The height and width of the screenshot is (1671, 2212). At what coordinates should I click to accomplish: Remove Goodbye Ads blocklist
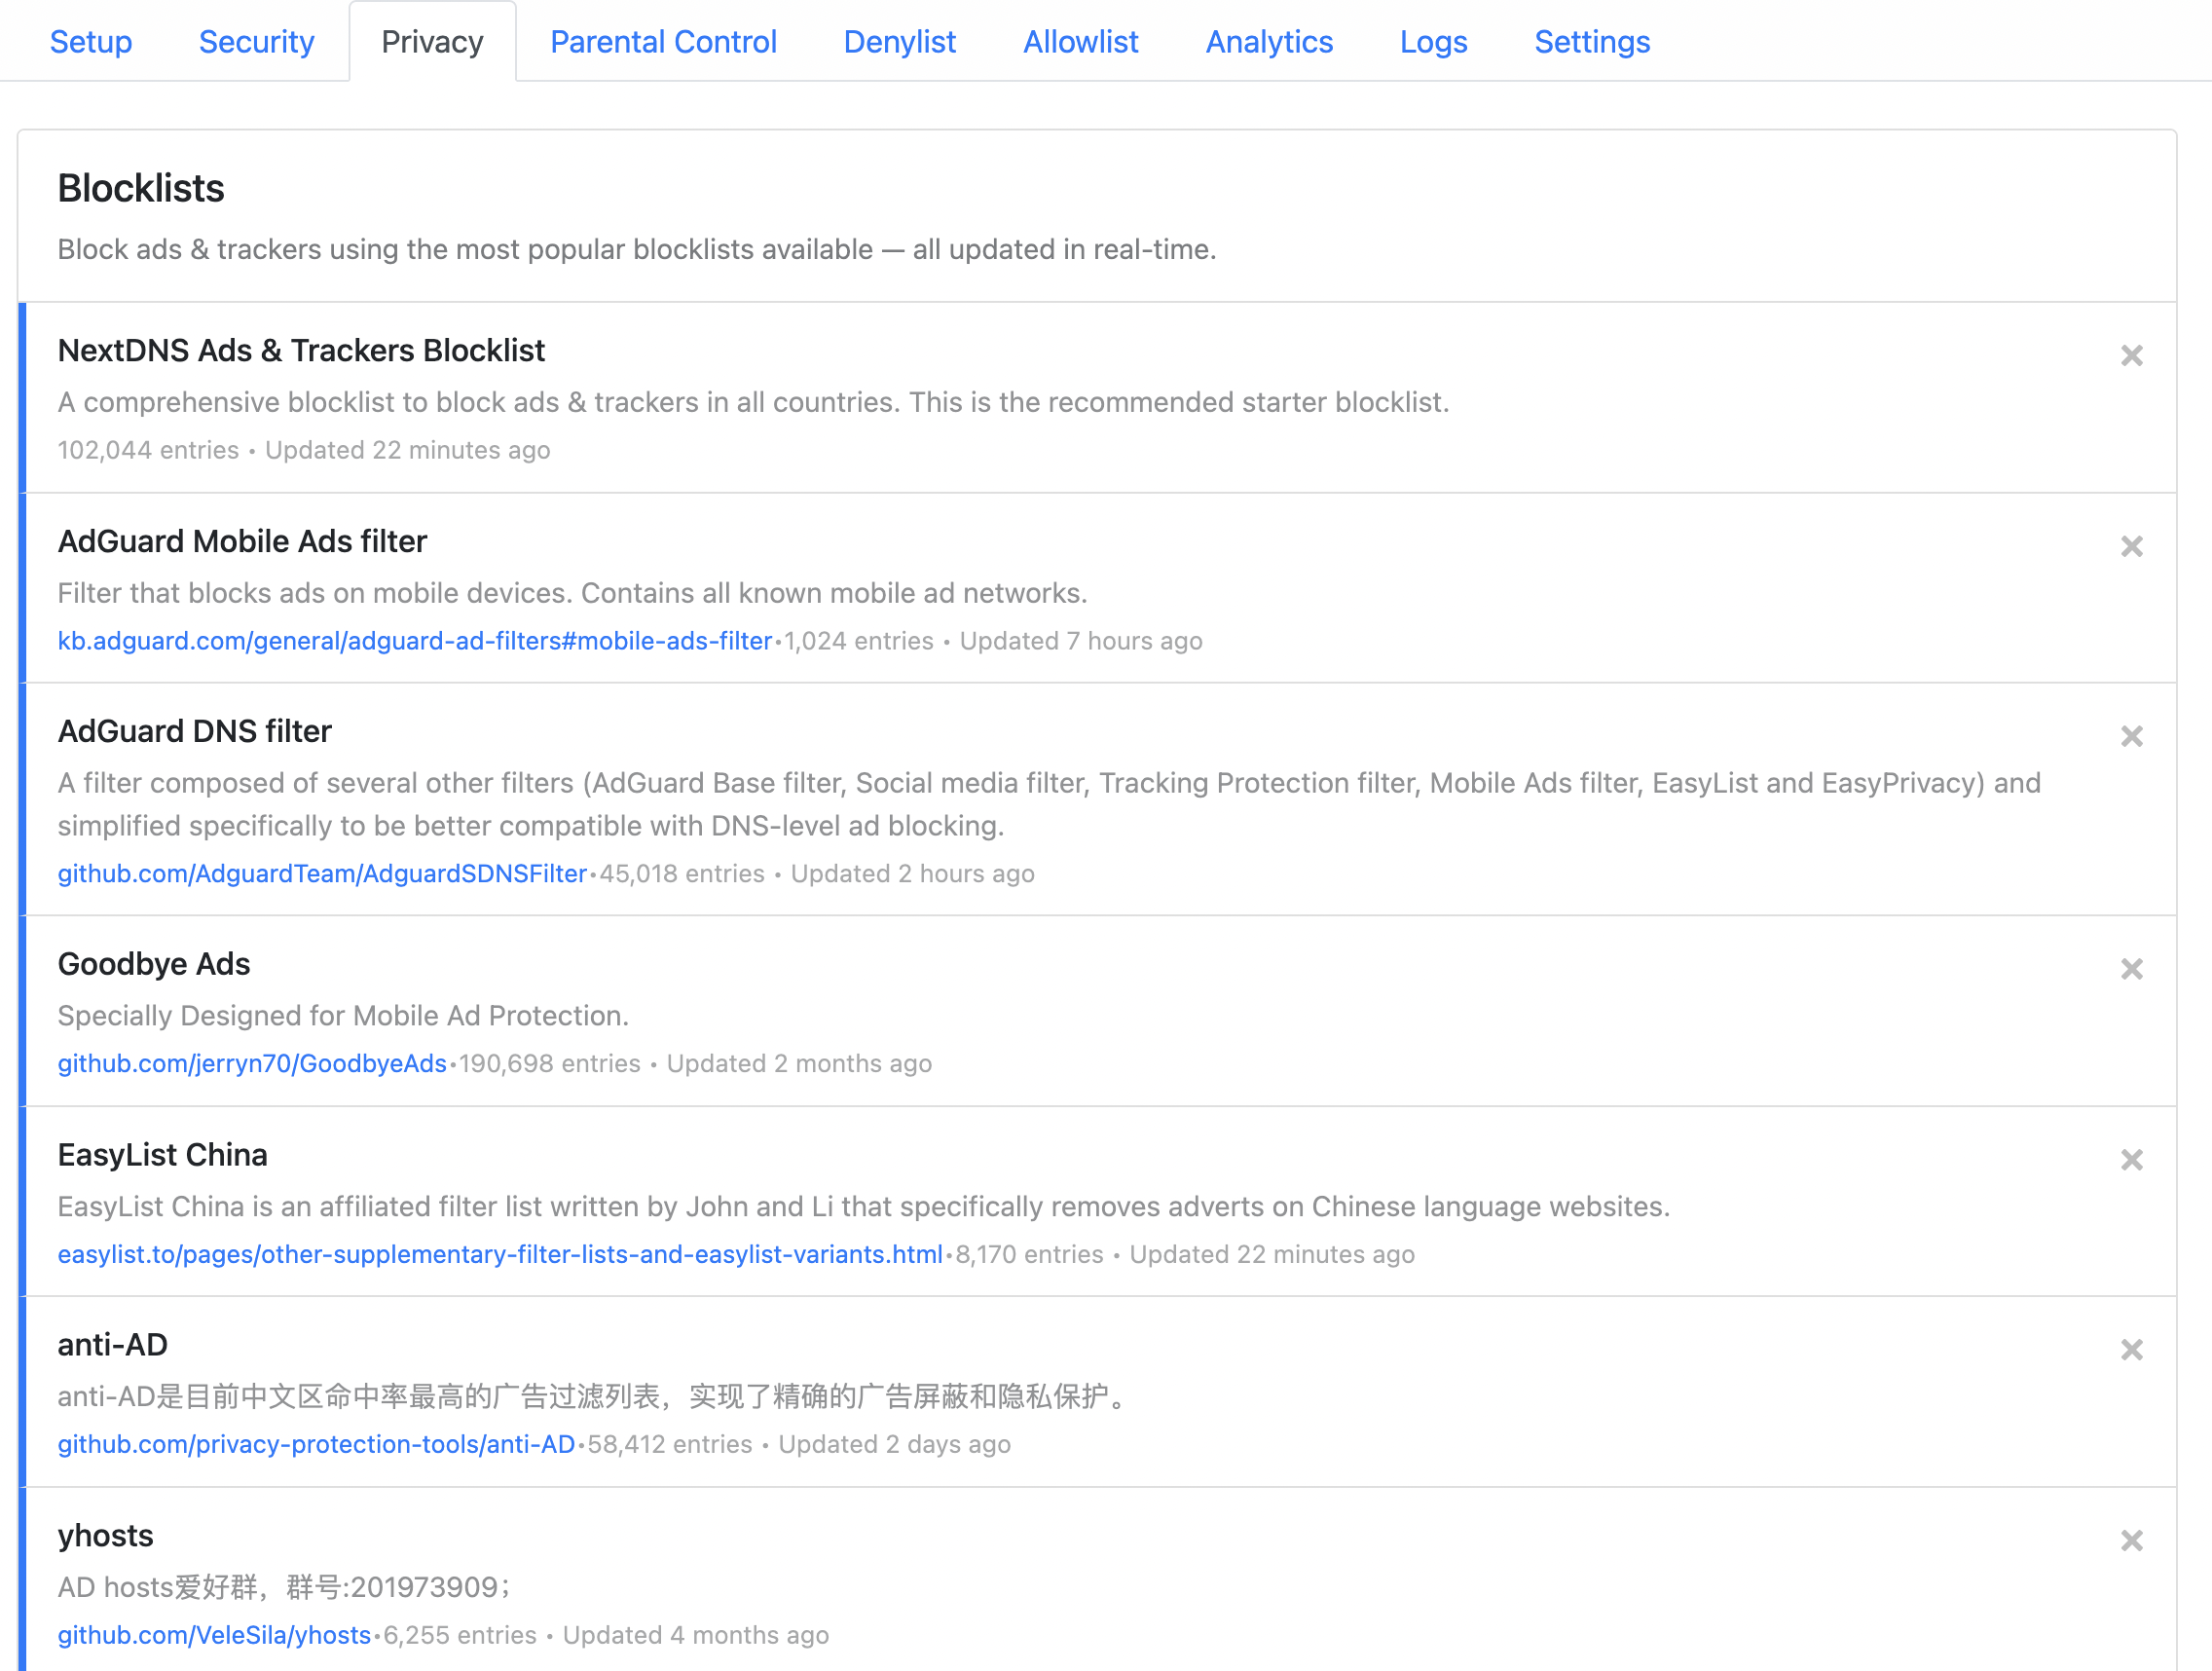coord(2131,969)
